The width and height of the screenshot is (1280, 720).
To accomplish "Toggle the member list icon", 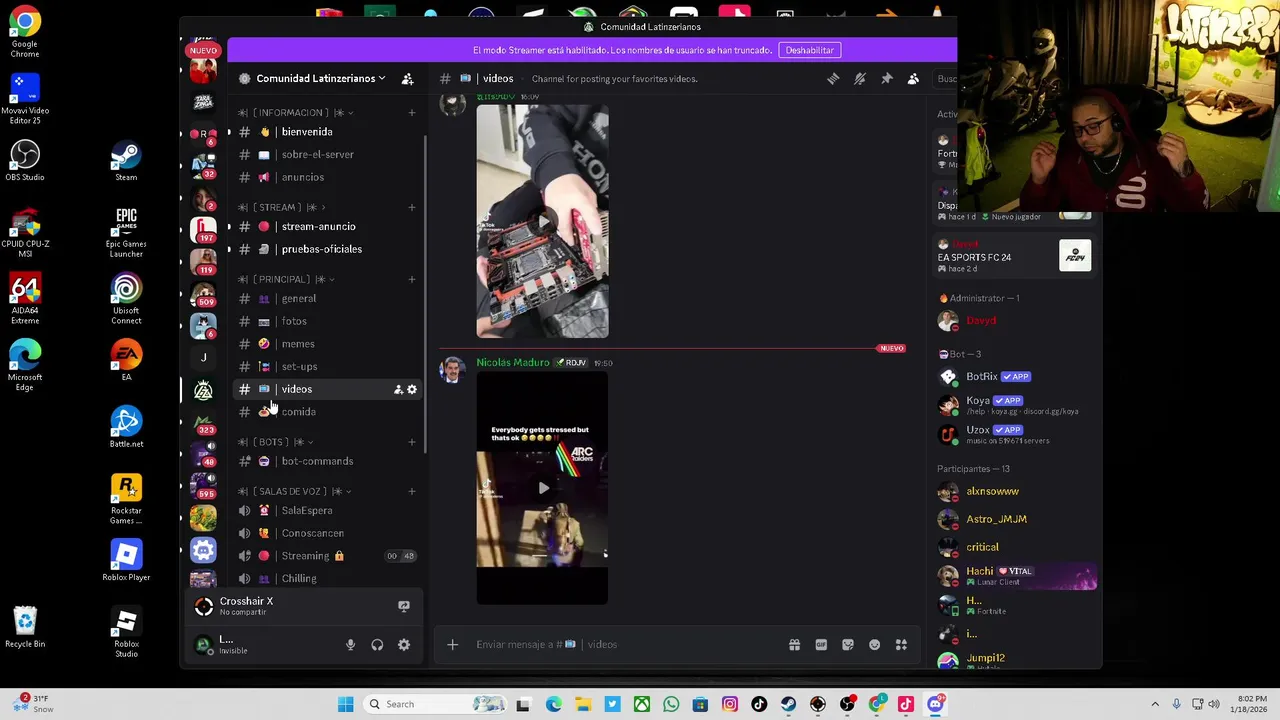I will click(913, 79).
